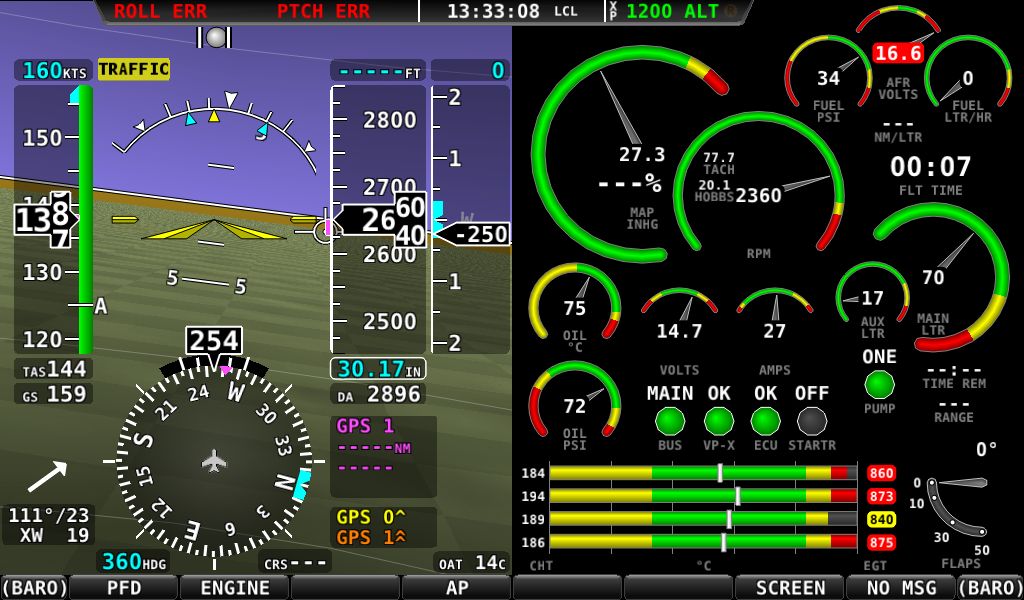
Task: Tap the 254 heading readout box
Action: (x=214, y=341)
